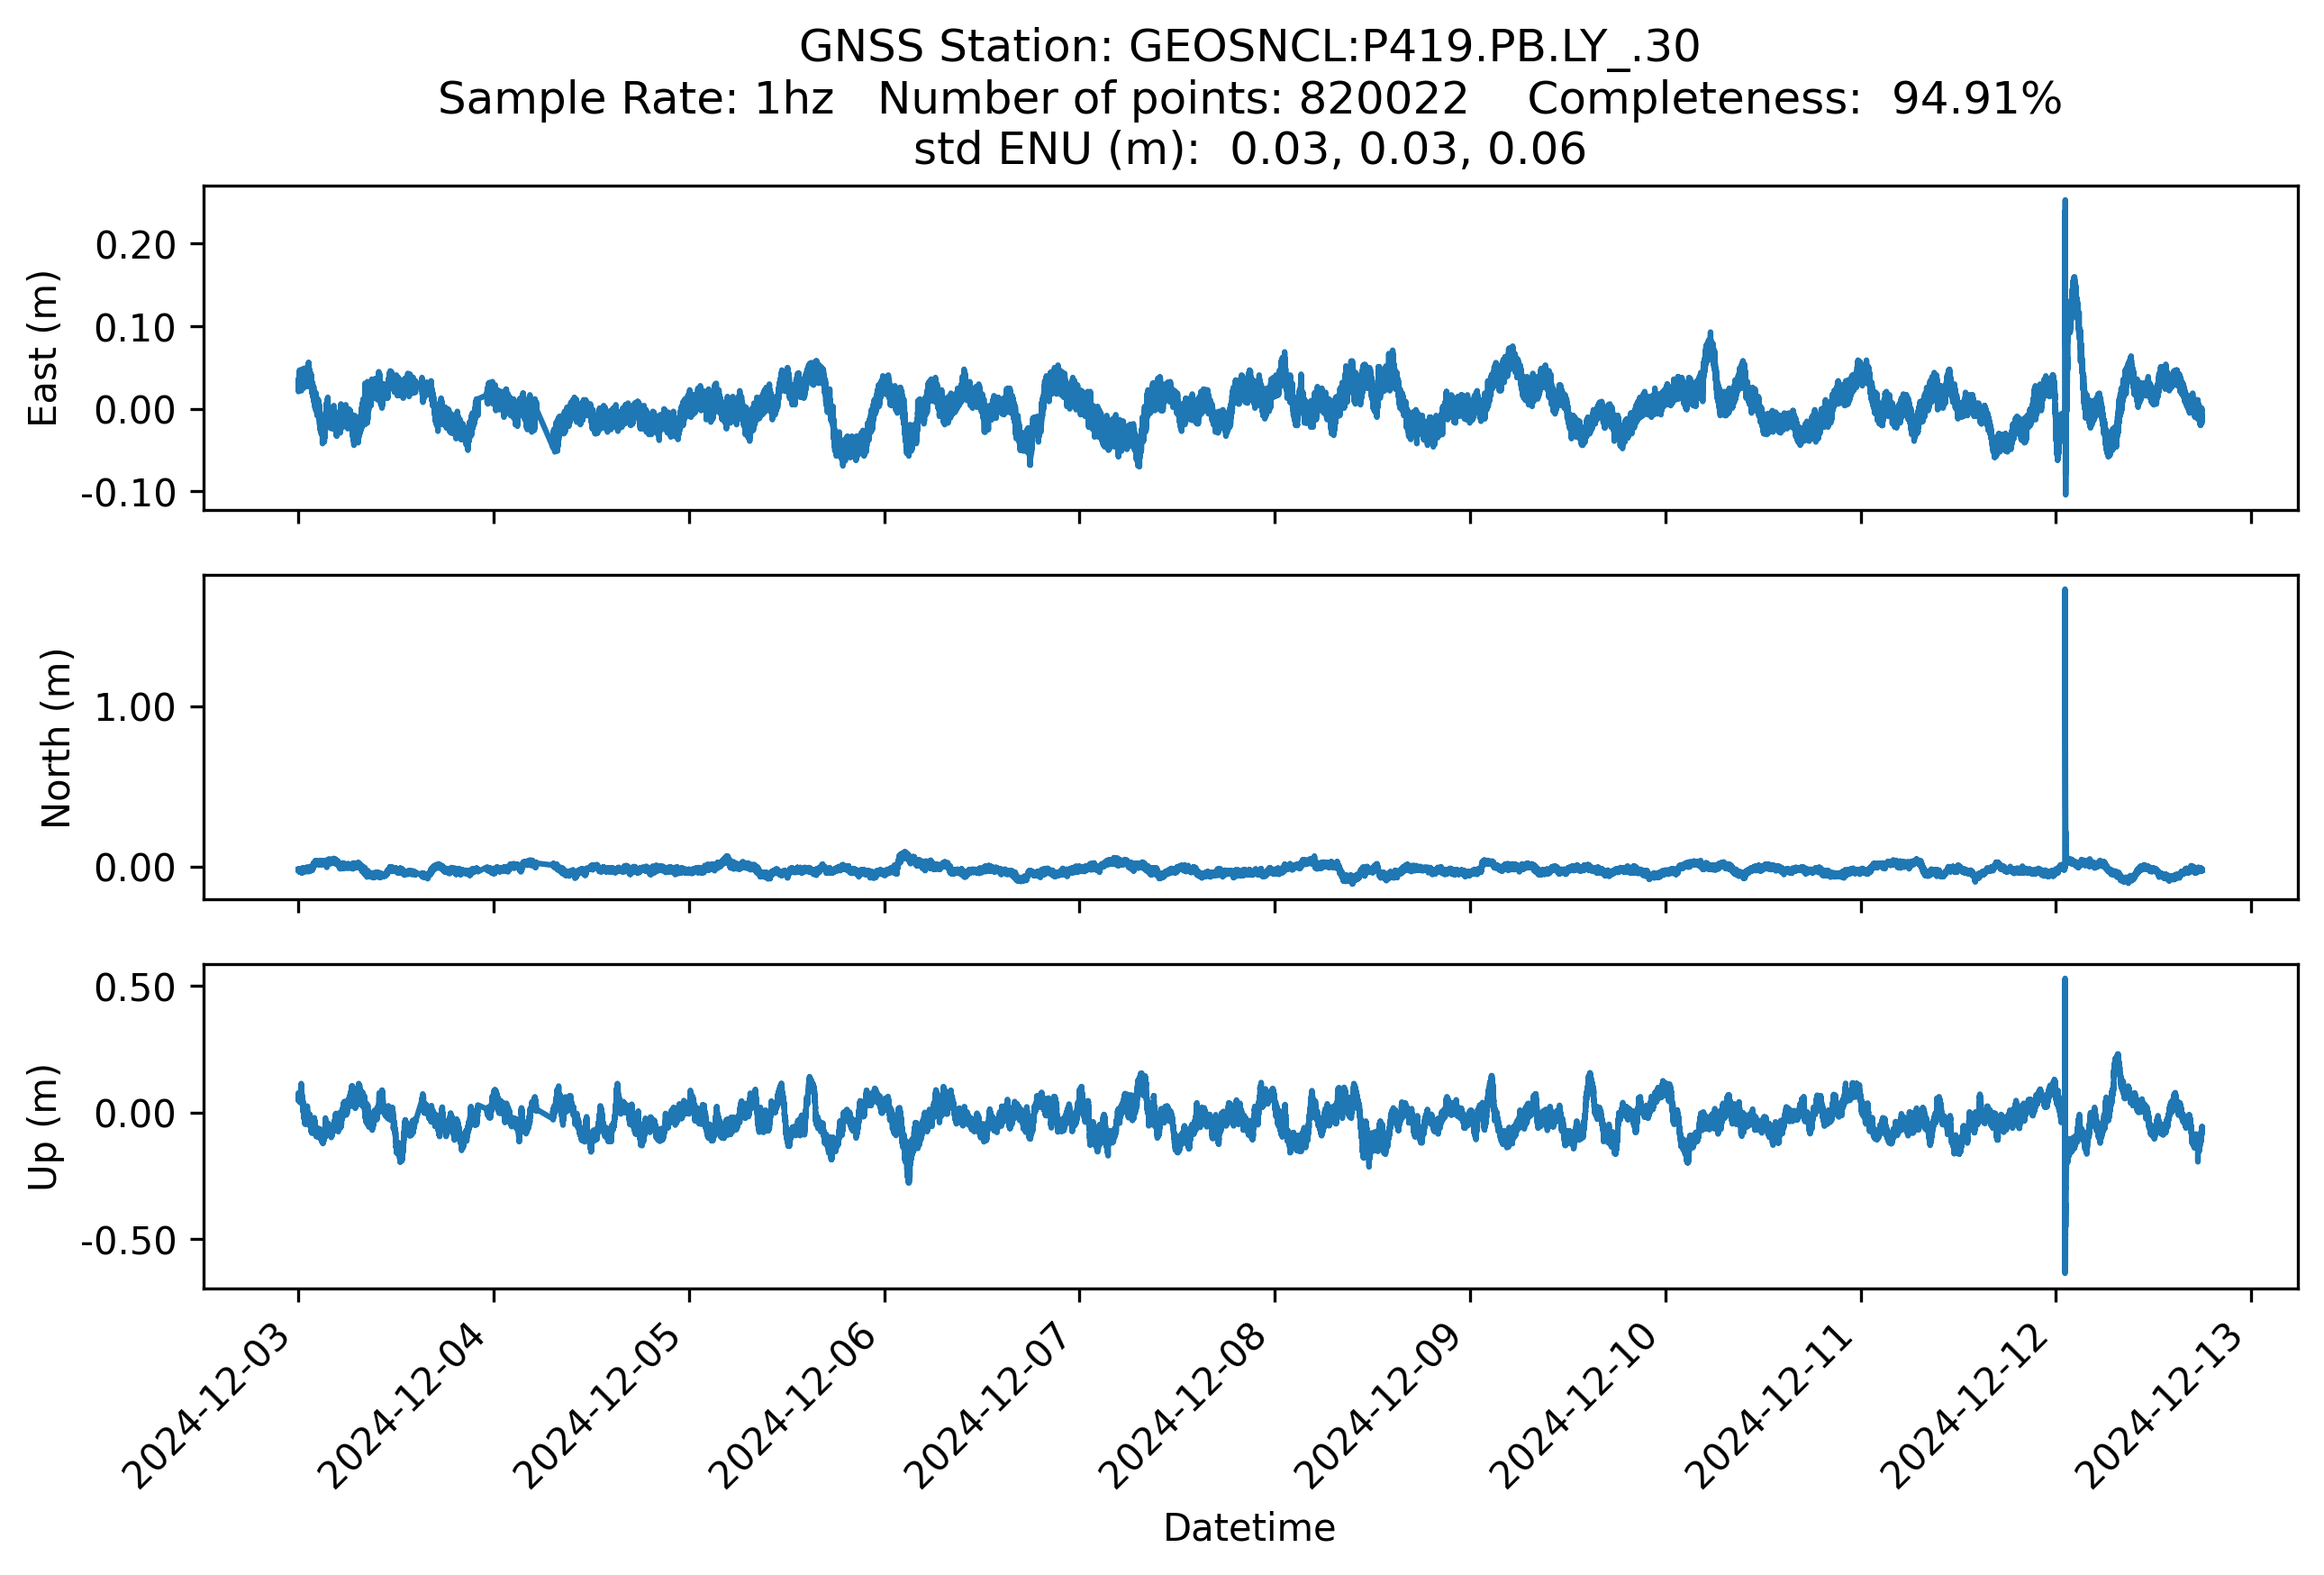Click the Sample Rate 1hz text

tap(636, 99)
